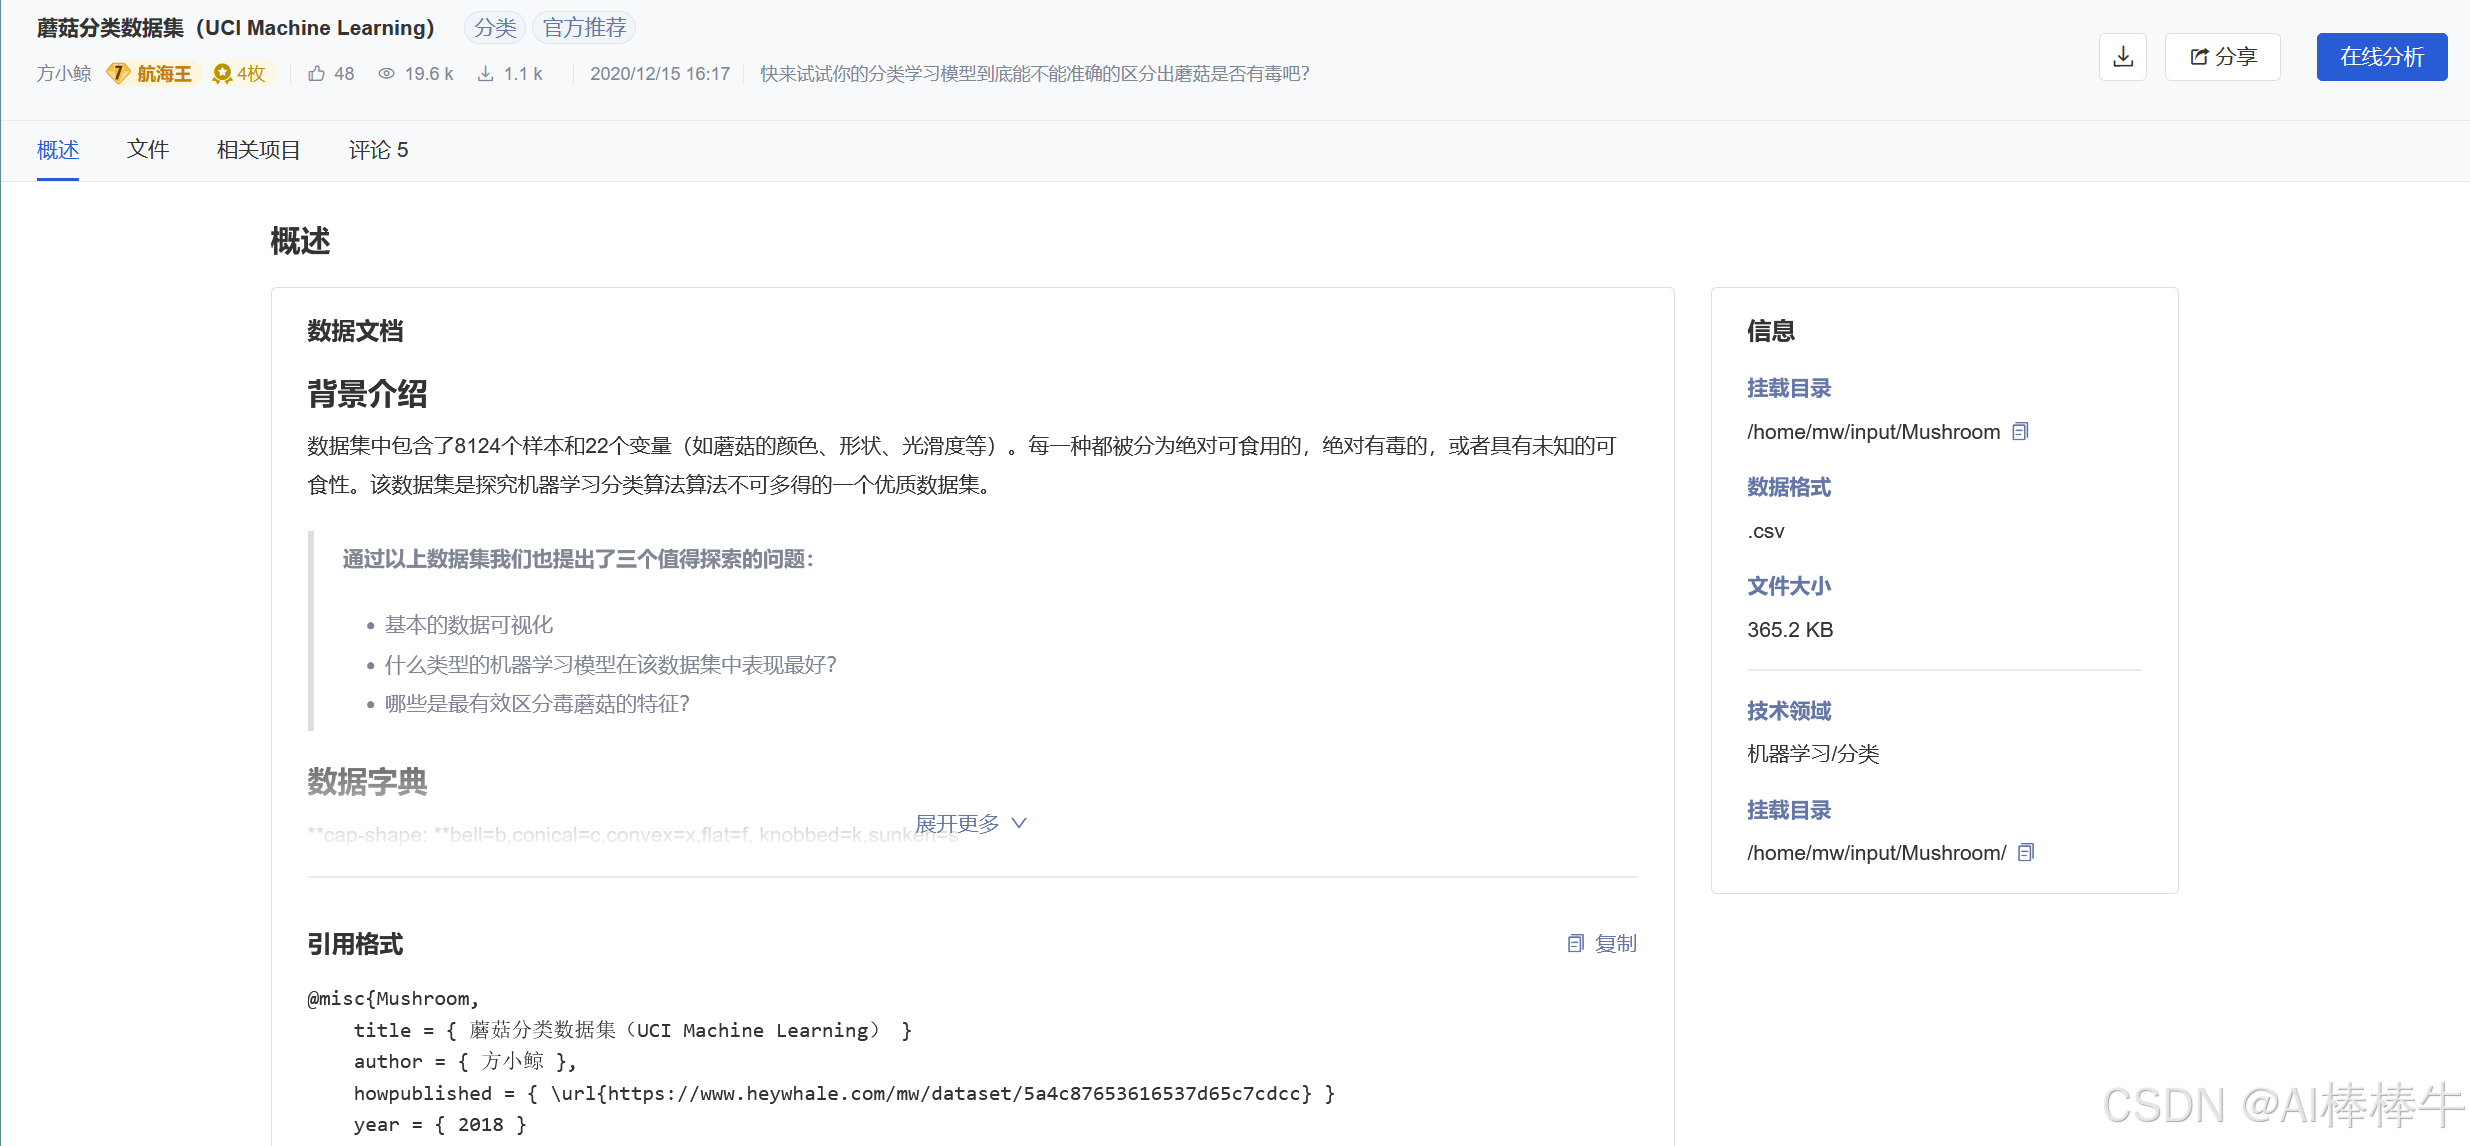This screenshot has width=2470, height=1146.
Task: Expand 展开更多 in the data dictionary
Action: [971, 823]
